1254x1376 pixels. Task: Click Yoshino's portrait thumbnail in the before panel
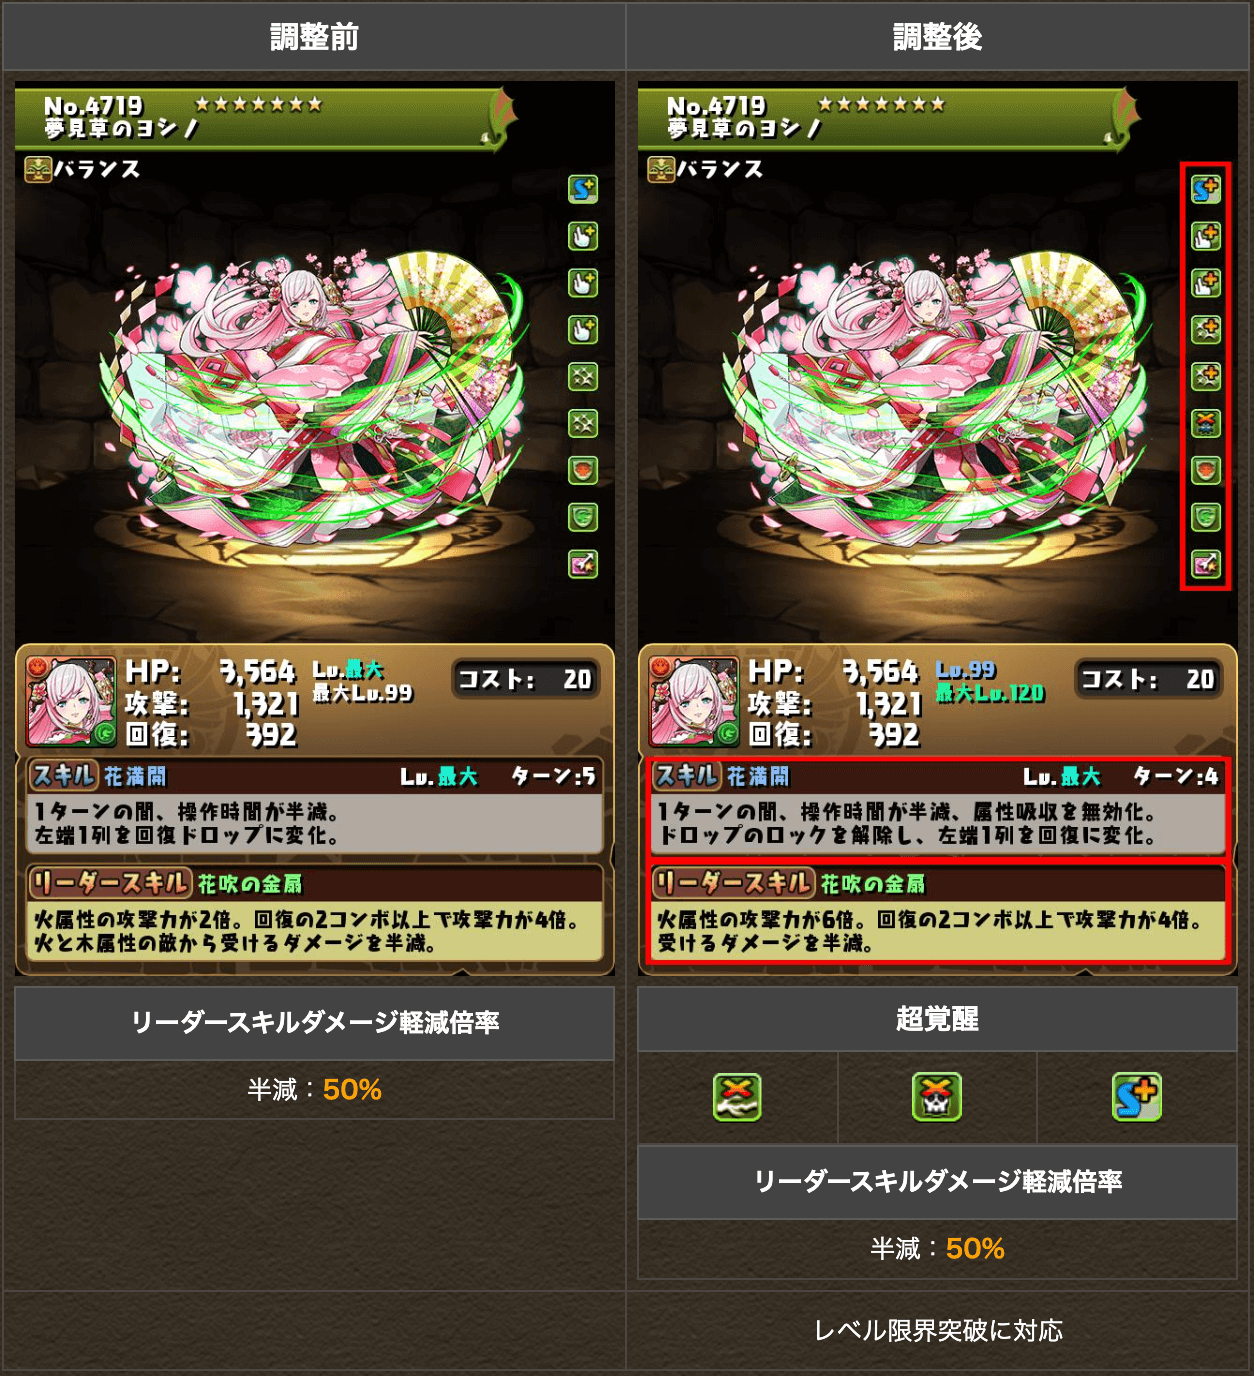[x=71, y=702]
